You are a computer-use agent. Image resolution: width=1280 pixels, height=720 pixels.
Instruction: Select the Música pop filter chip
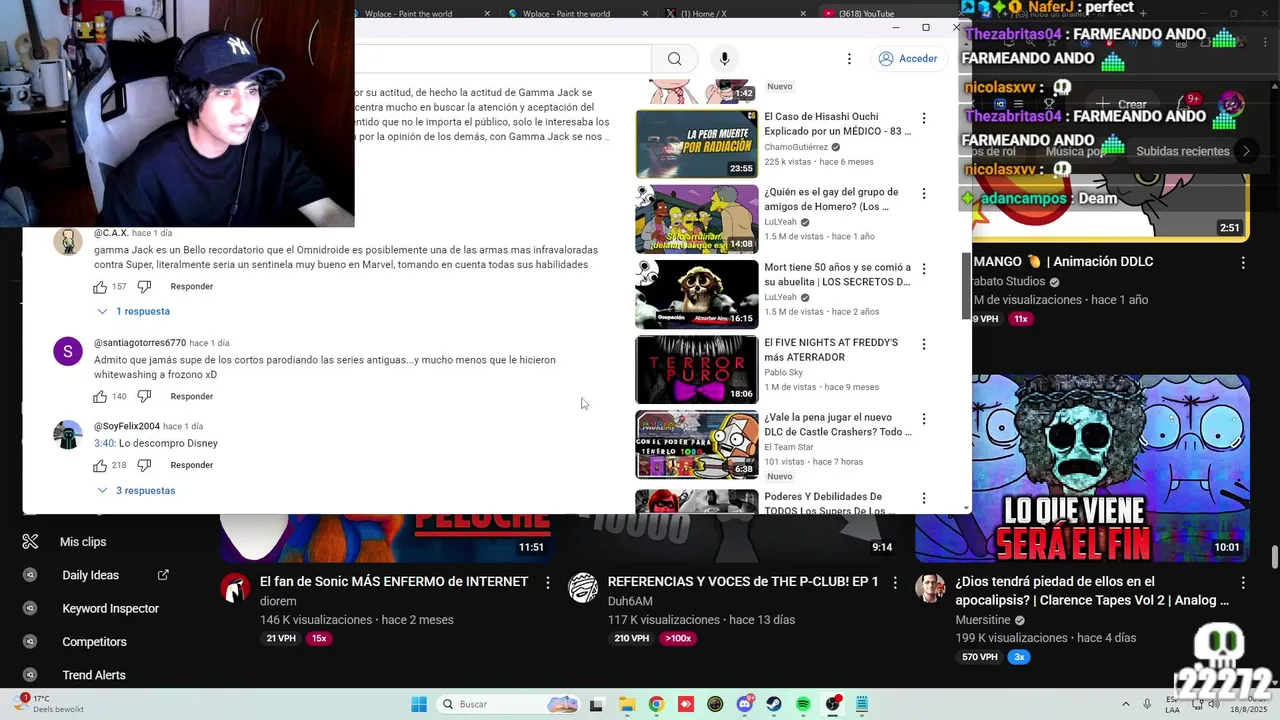coord(1076,152)
